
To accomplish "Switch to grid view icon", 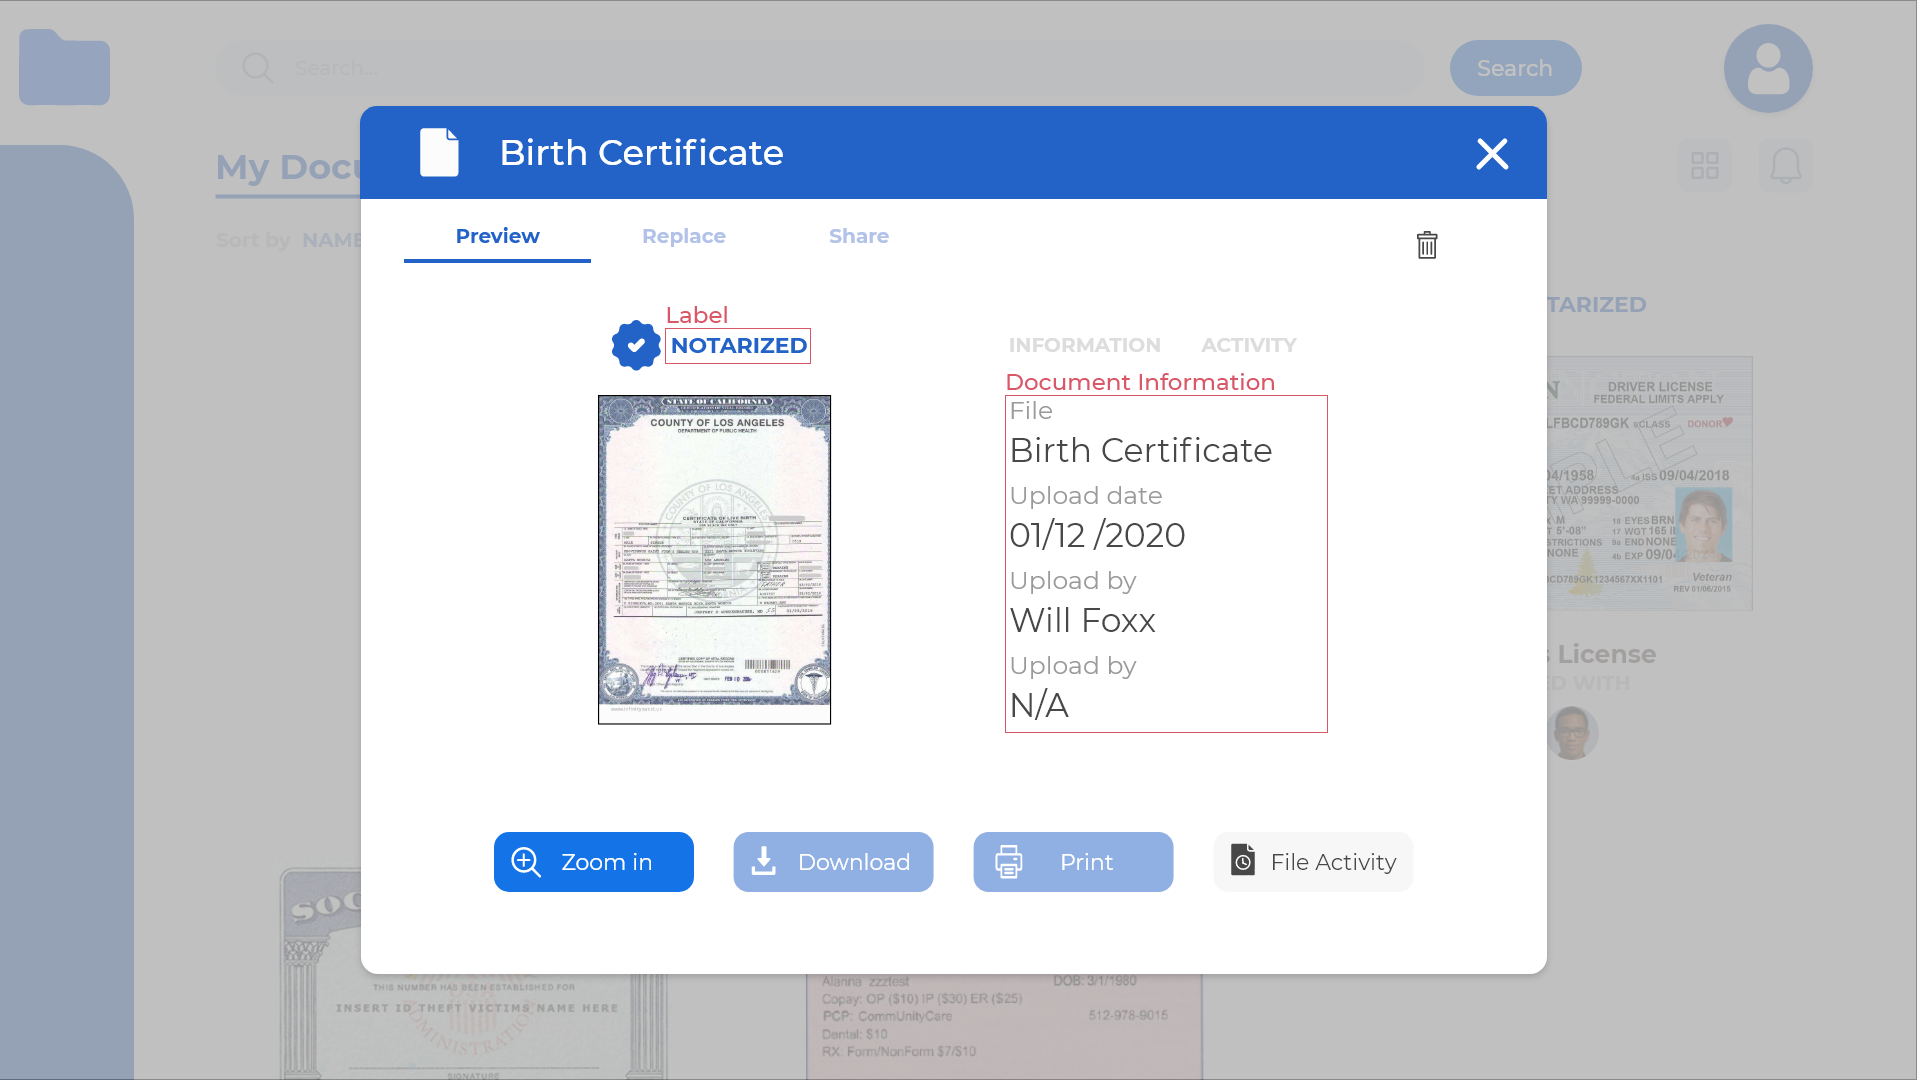I will 1704,166.
